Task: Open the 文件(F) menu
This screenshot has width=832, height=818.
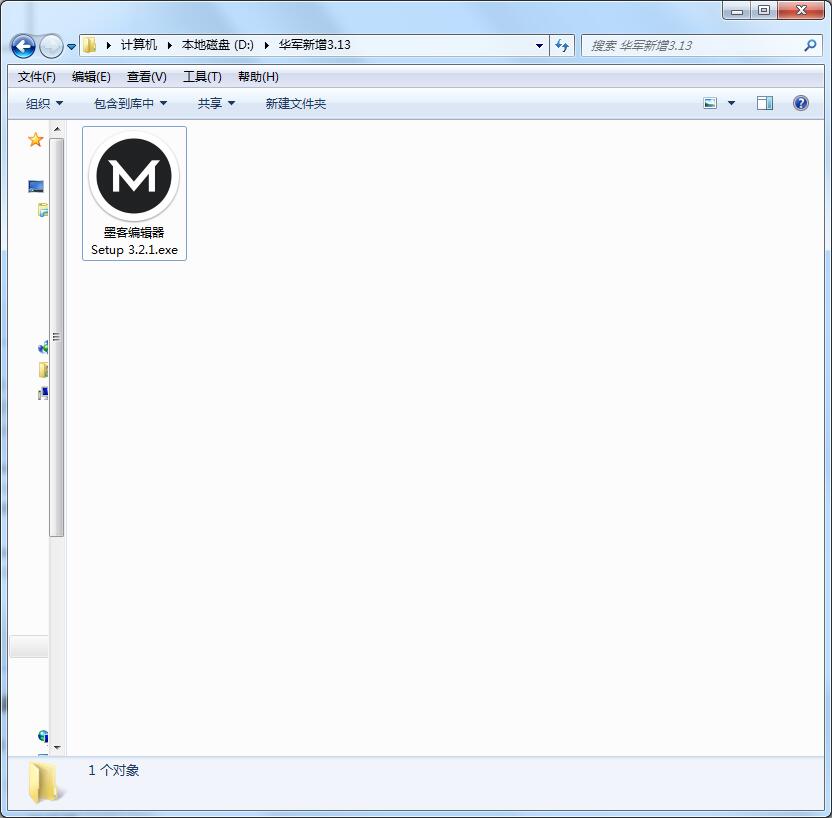Action: [37, 77]
